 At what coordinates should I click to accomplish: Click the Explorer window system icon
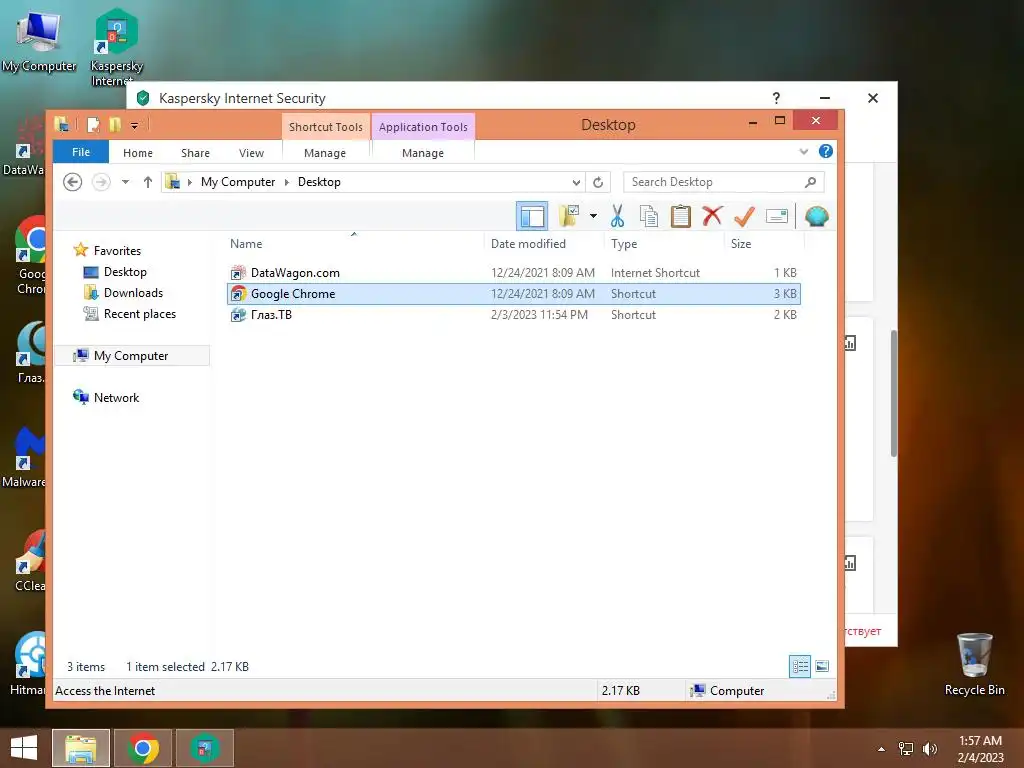pos(62,124)
